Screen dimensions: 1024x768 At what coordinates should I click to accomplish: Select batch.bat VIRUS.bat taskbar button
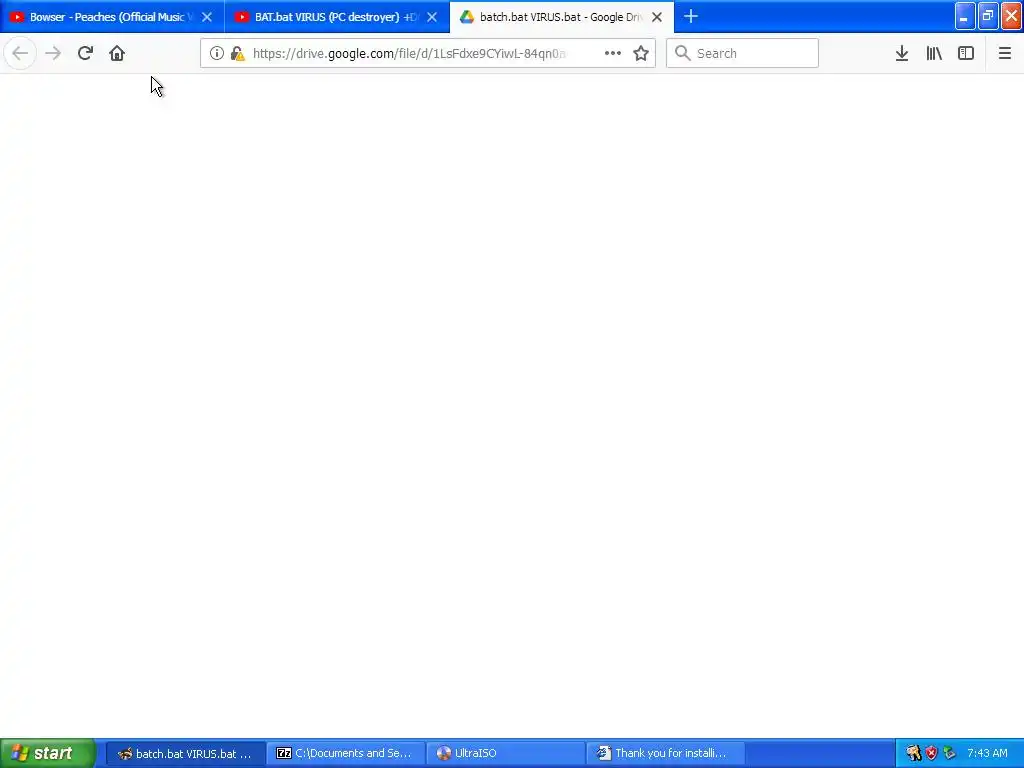click(x=185, y=754)
